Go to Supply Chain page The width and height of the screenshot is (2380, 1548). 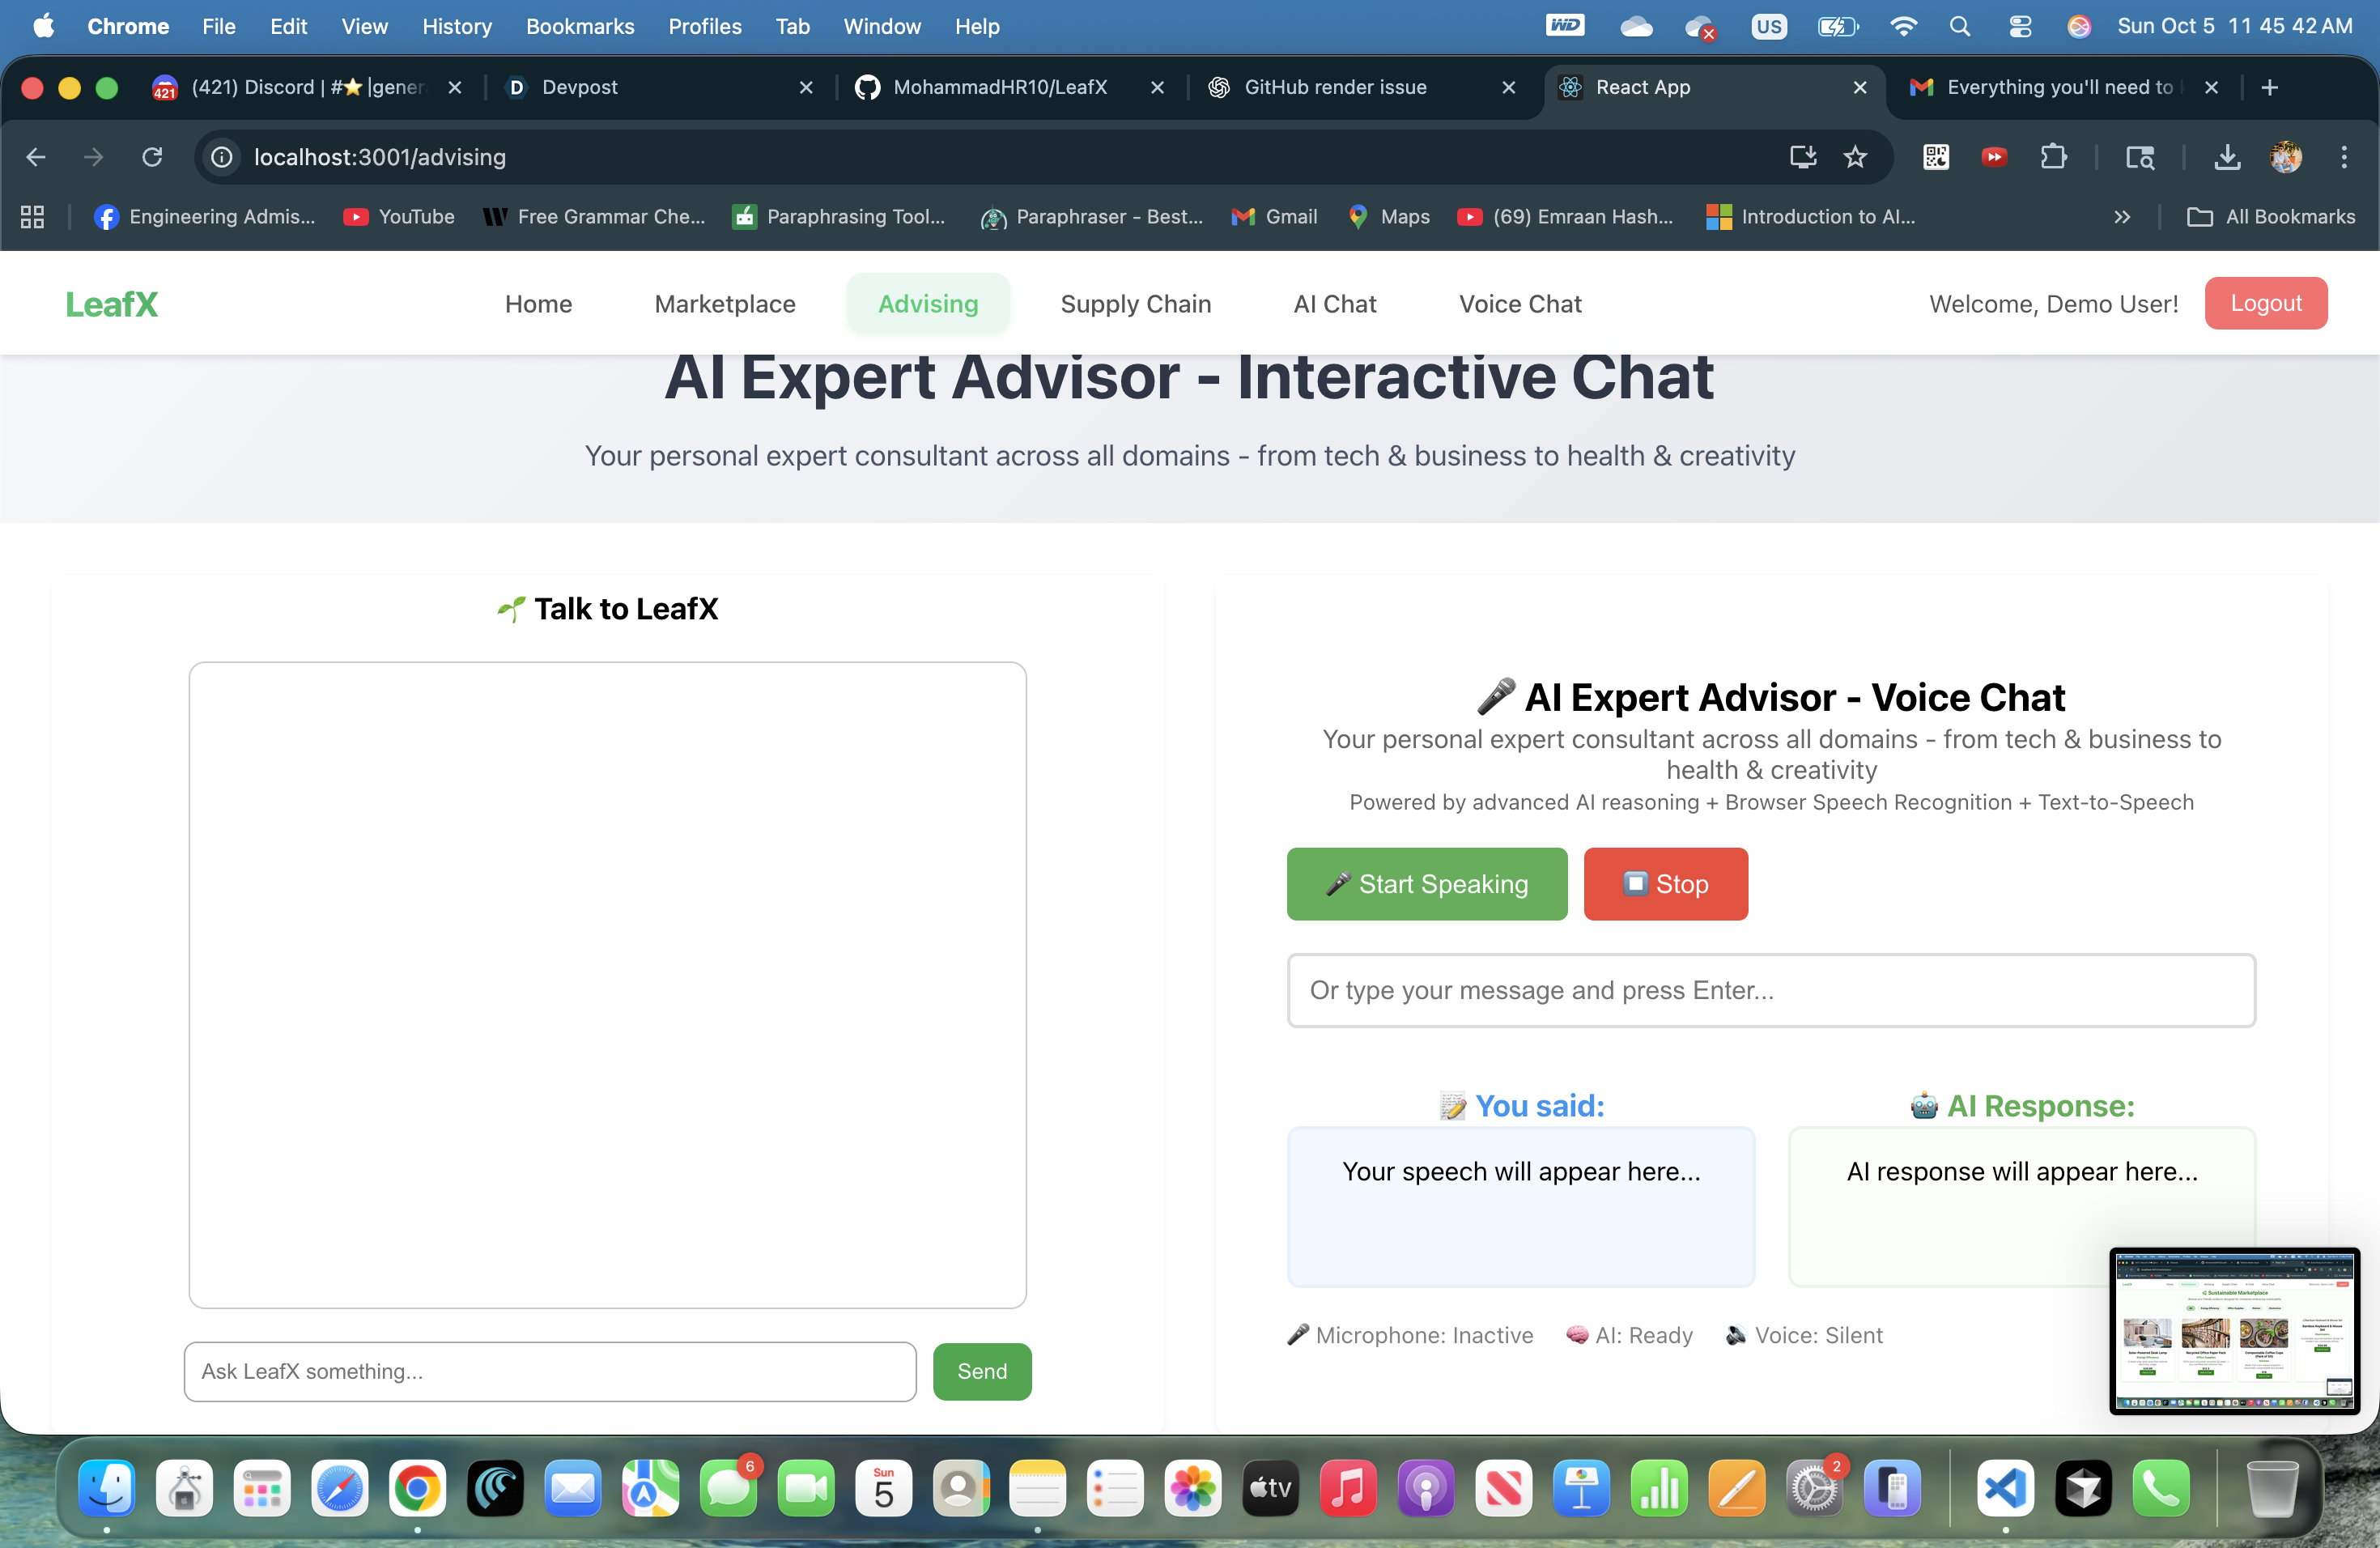(1135, 304)
